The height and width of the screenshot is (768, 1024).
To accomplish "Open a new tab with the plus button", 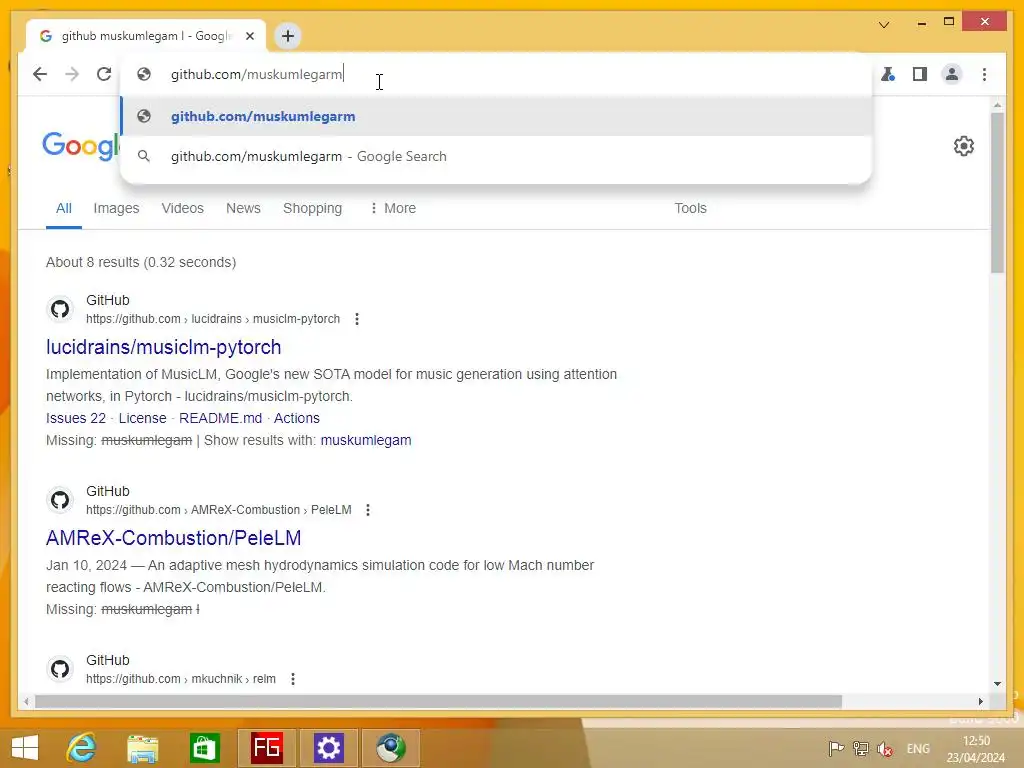I will [287, 36].
